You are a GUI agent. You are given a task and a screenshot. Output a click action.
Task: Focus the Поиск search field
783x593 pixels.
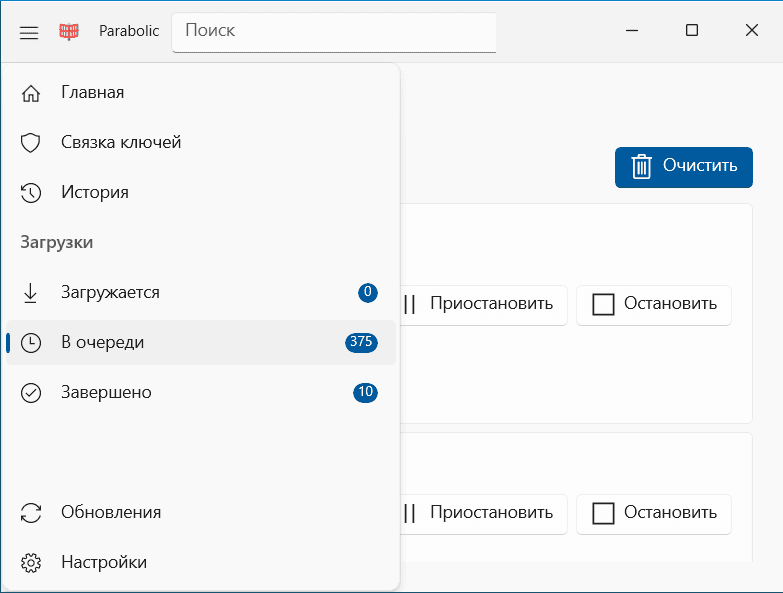(x=334, y=31)
